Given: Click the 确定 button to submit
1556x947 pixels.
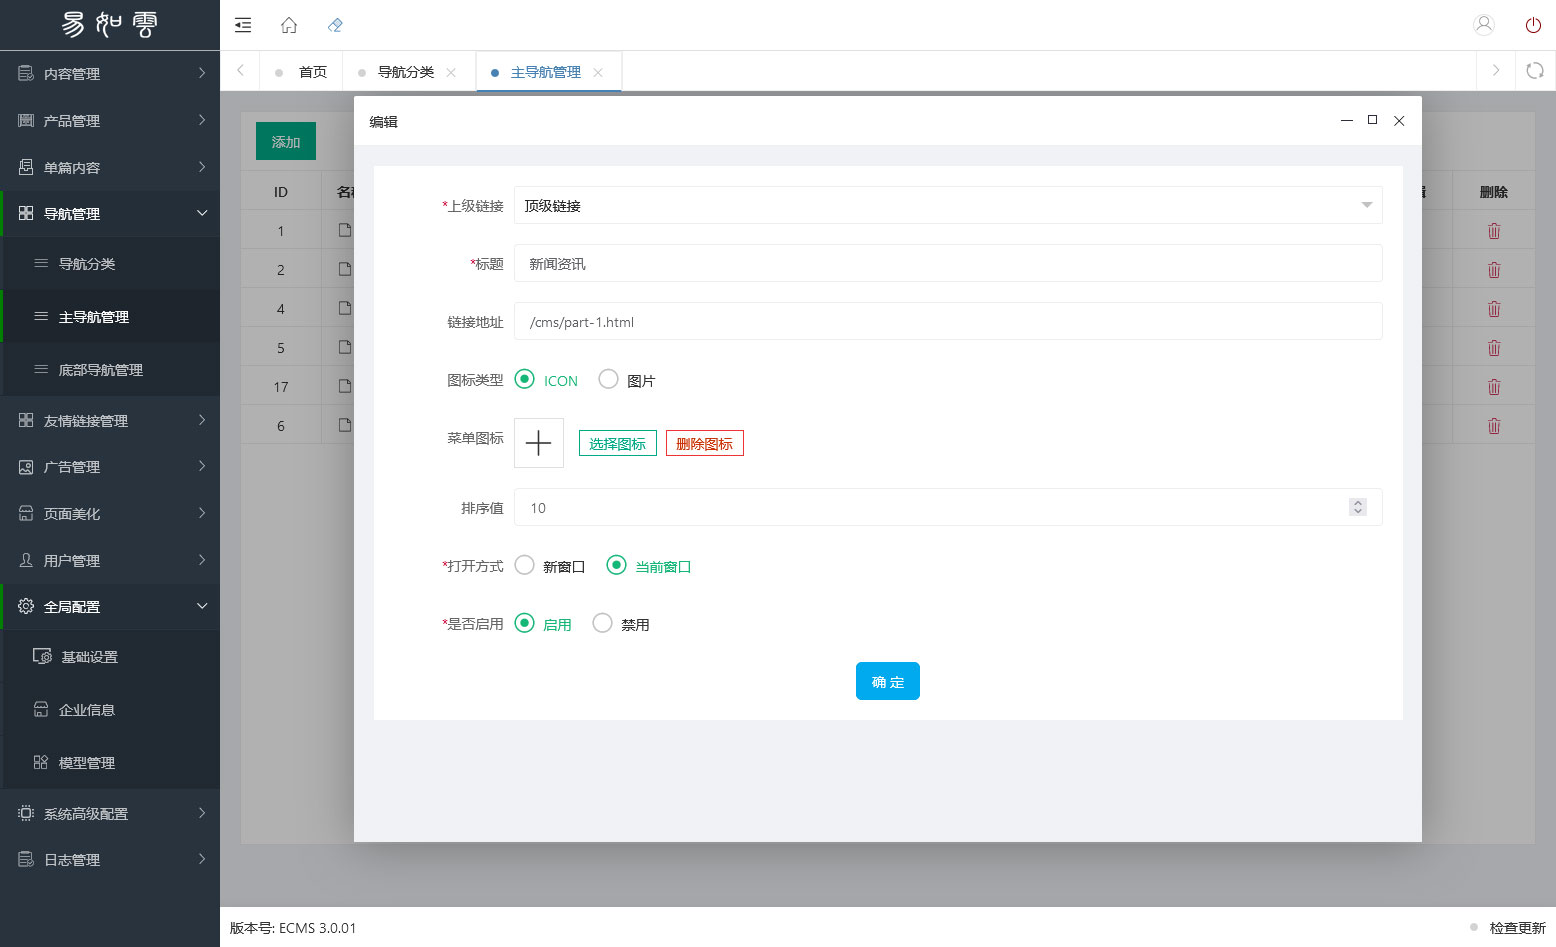Looking at the screenshot, I should (887, 681).
